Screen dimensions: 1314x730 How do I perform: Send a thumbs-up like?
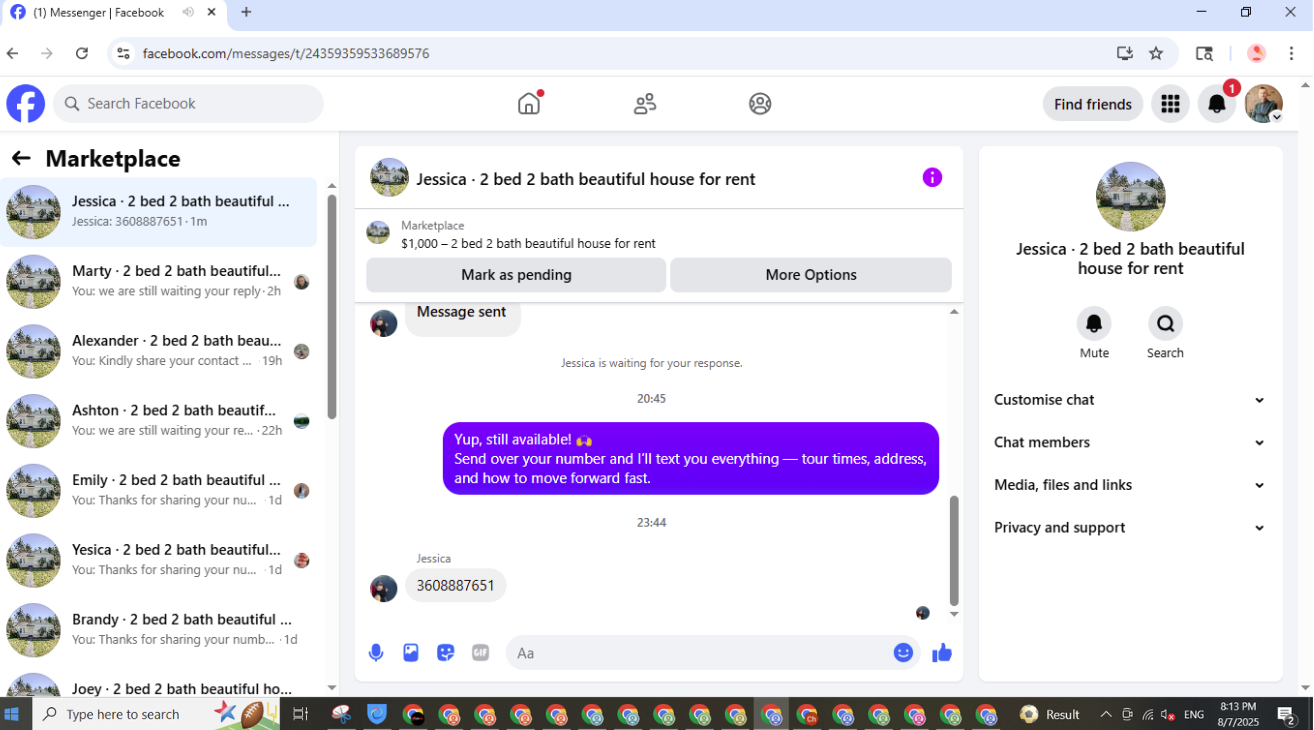point(942,653)
